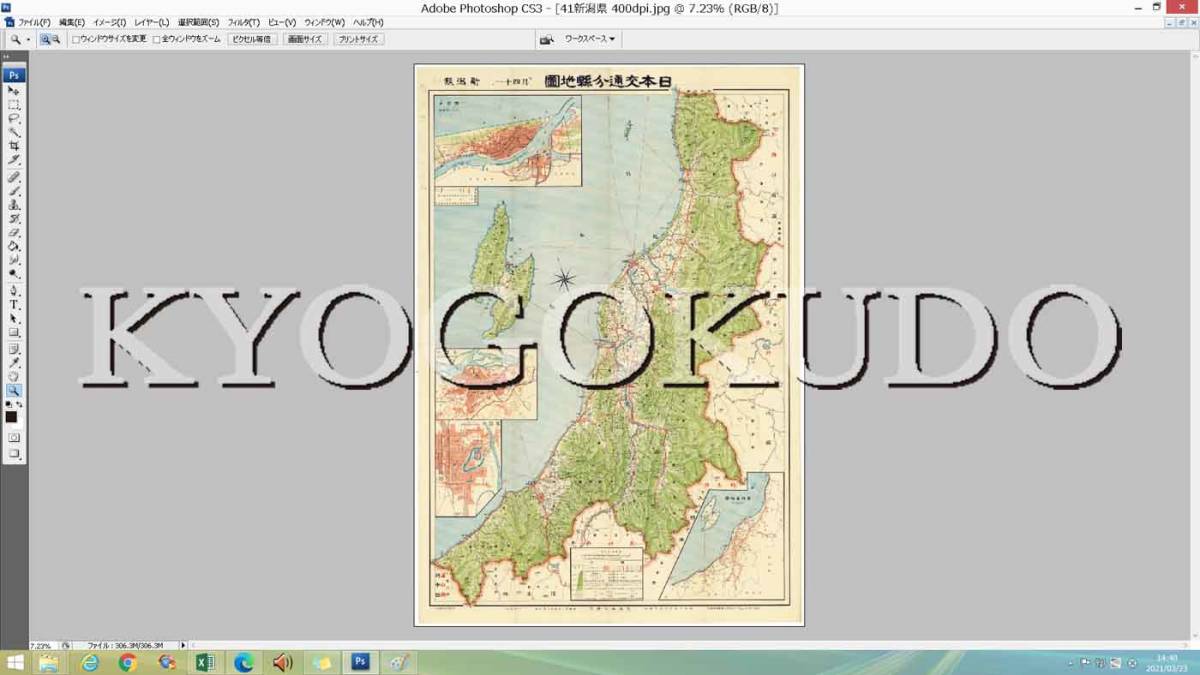The height and width of the screenshot is (675, 1200).
Task: Select the Path Selection tool
Action: tap(14, 319)
